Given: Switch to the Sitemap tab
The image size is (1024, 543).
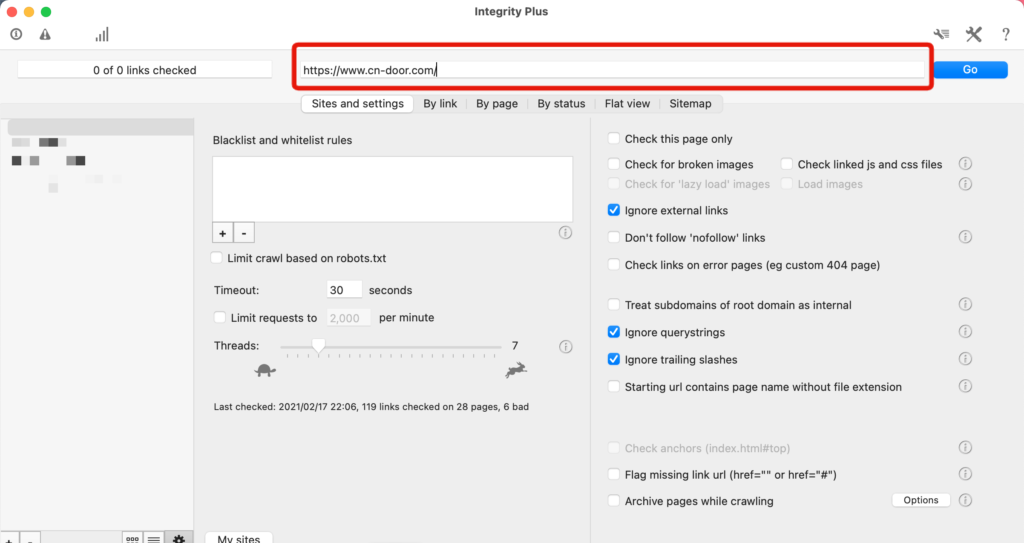Looking at the screenshot, I should coord(690,103).
